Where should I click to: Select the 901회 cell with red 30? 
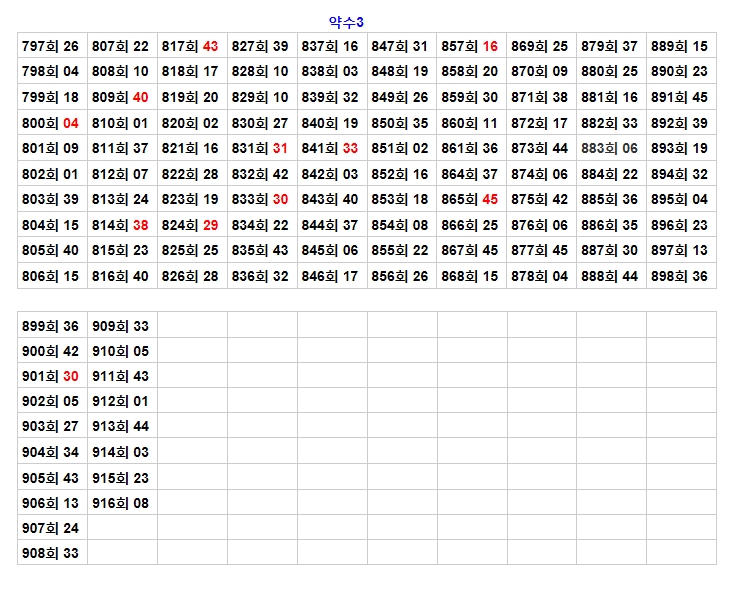click(51, 376)
